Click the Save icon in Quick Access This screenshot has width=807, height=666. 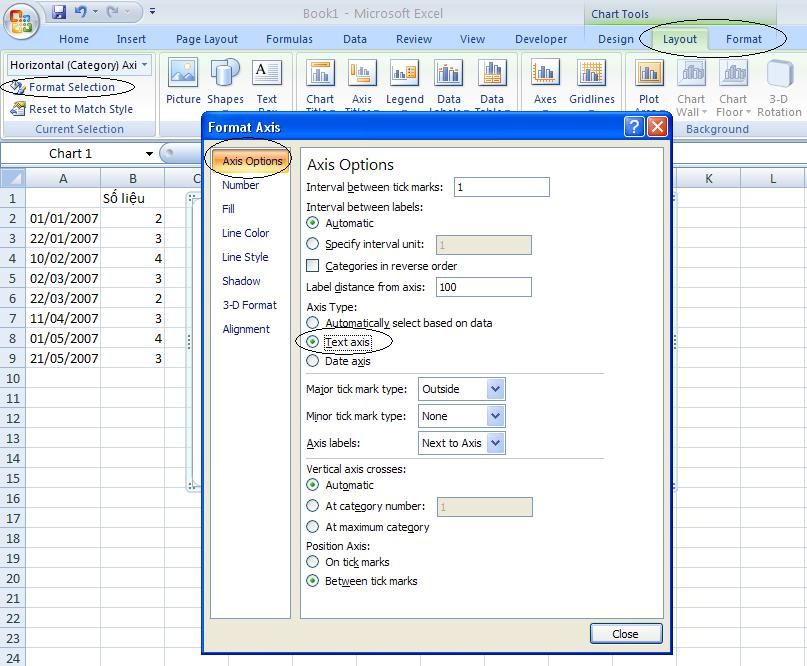pos(59,13)
